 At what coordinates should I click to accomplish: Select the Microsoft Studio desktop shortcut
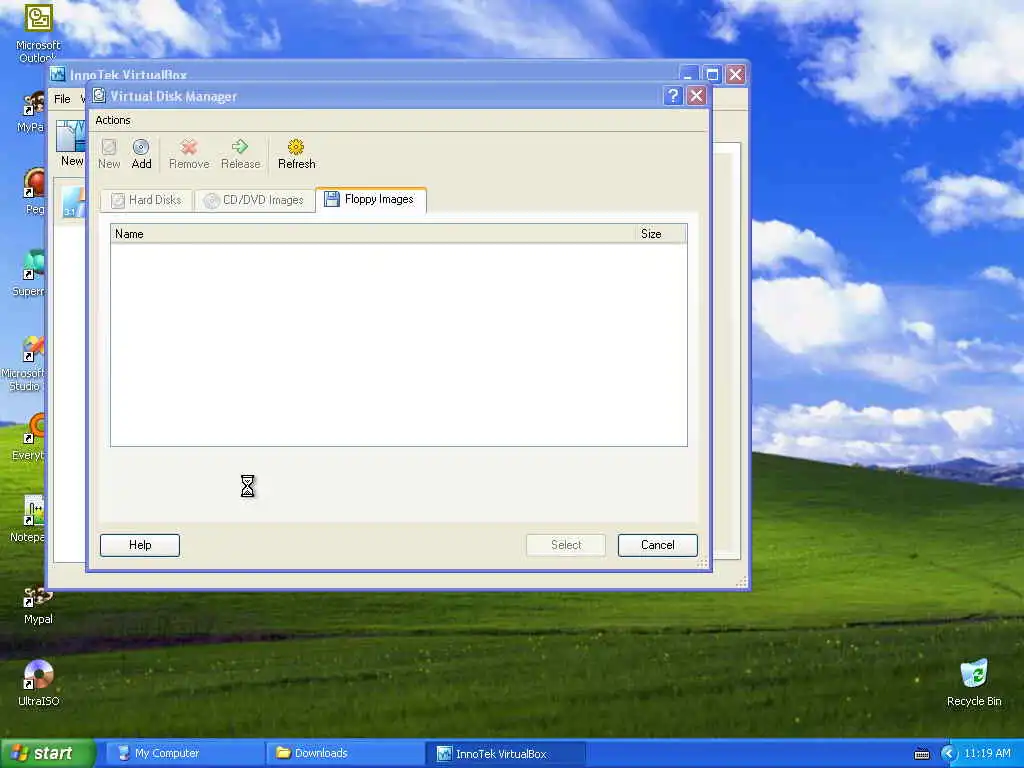click(x=24, y=364)
